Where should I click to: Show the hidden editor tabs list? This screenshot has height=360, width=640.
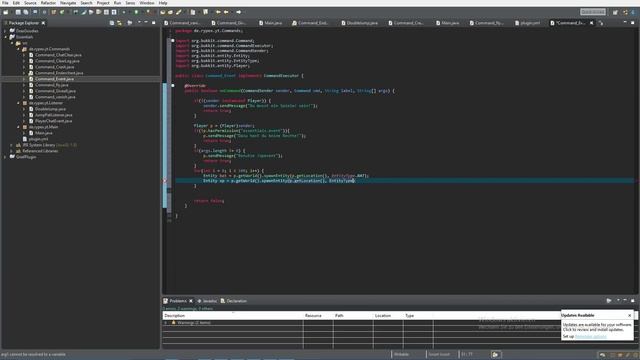(601, 23)
